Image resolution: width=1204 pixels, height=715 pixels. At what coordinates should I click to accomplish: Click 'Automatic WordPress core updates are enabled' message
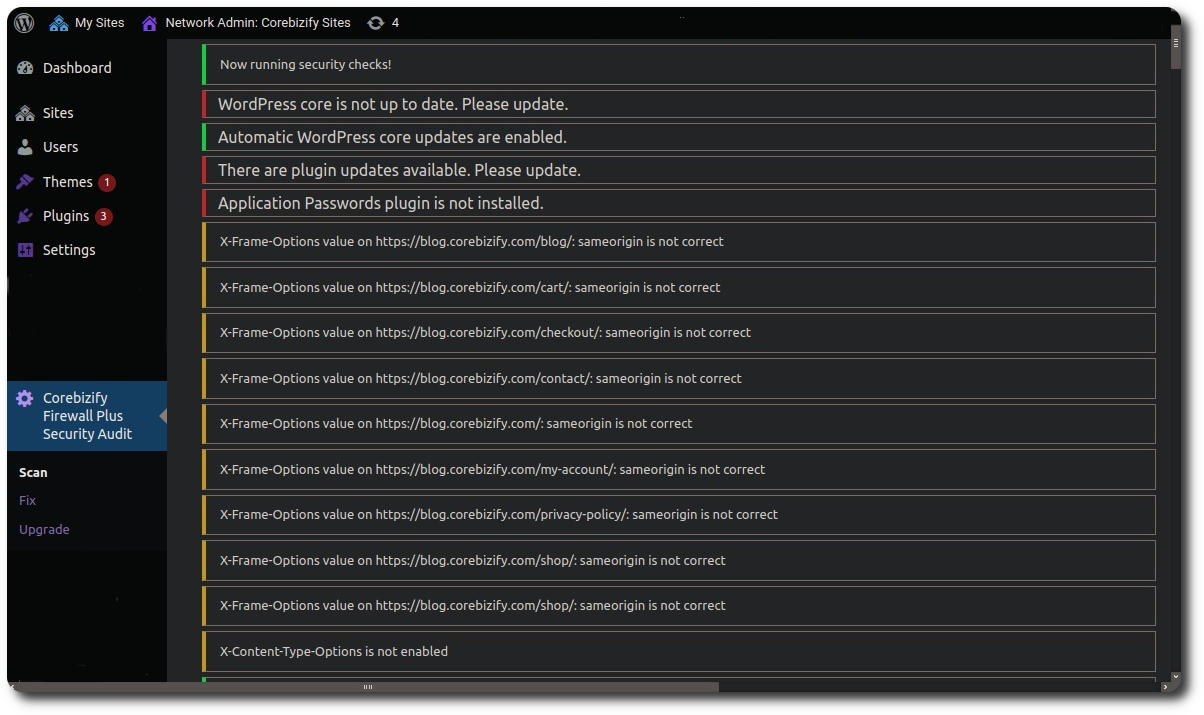(x=679, y=137)
